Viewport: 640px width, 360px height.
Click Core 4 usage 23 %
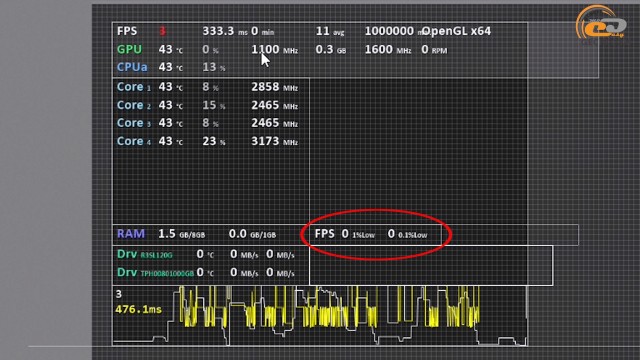pos(214,141)
